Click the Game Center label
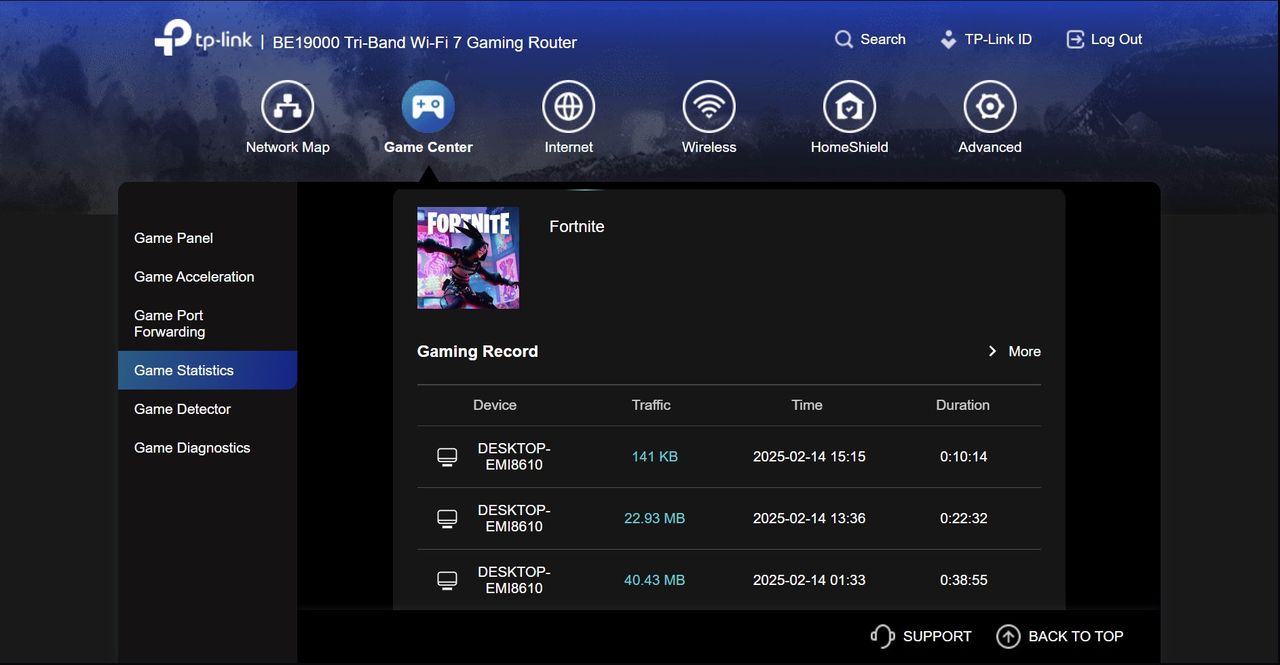Image resolution: width=1280 pixels, height=665 pixels. pos(428,147)
